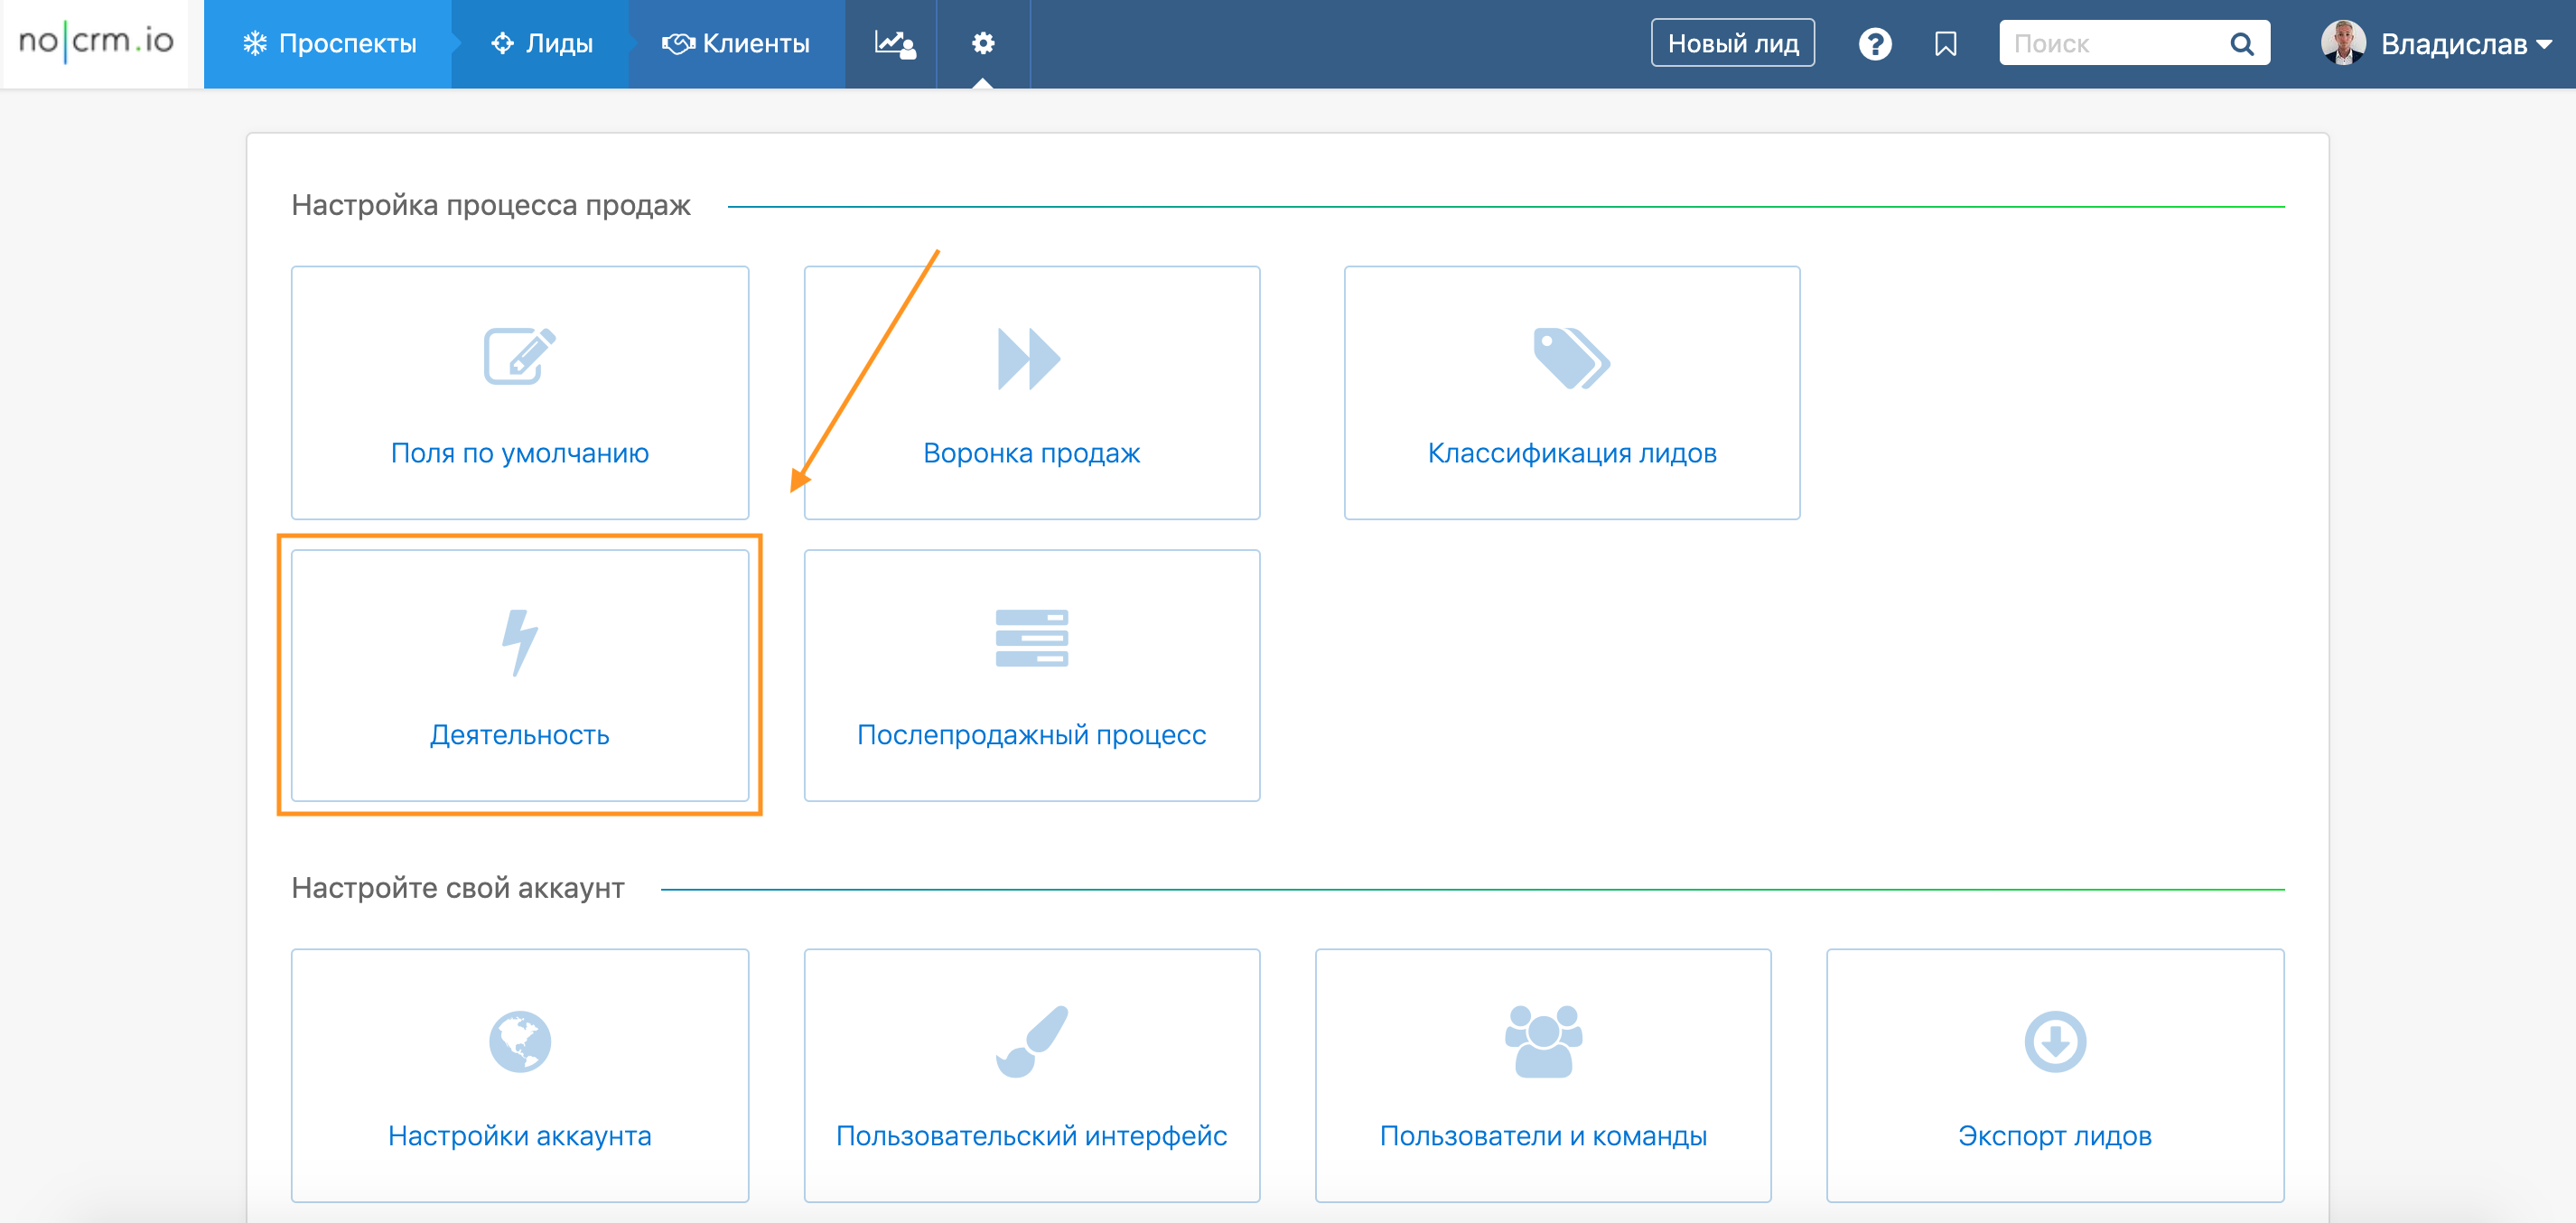This screenshot has height=1223, width=2576.
Task: Click the search magnifier icon
Action: coord(2241,44)
